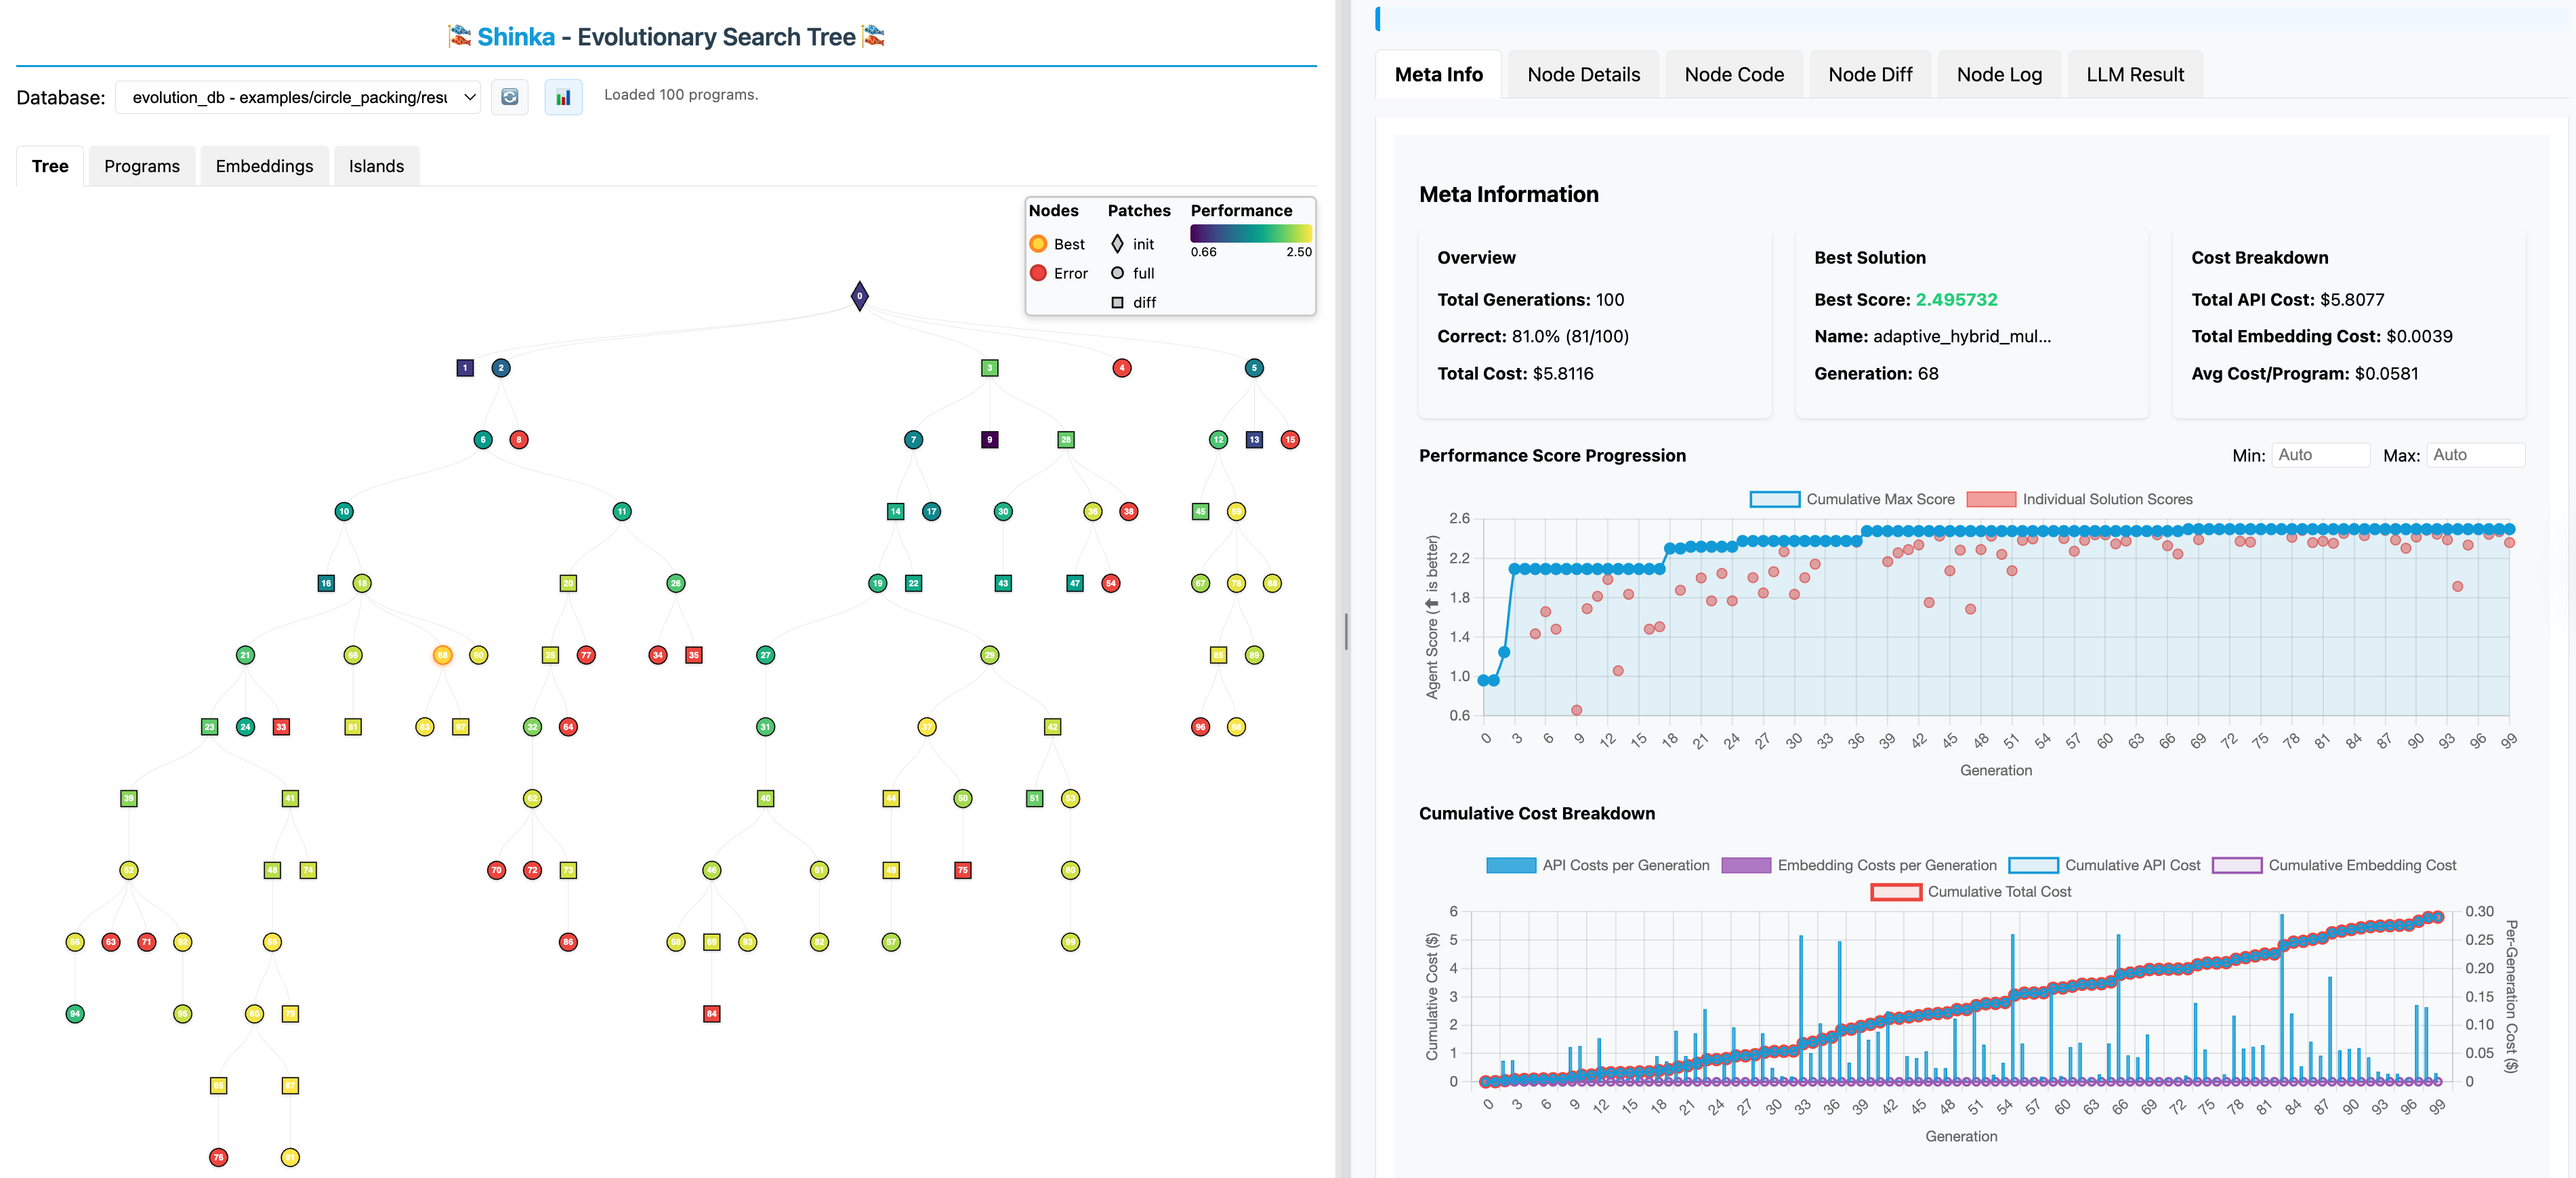The height and width of the screenshot is (1178, 2576).
Task: Click the database refresh icon
Action: pyautogui.click(x=510, y=96)
